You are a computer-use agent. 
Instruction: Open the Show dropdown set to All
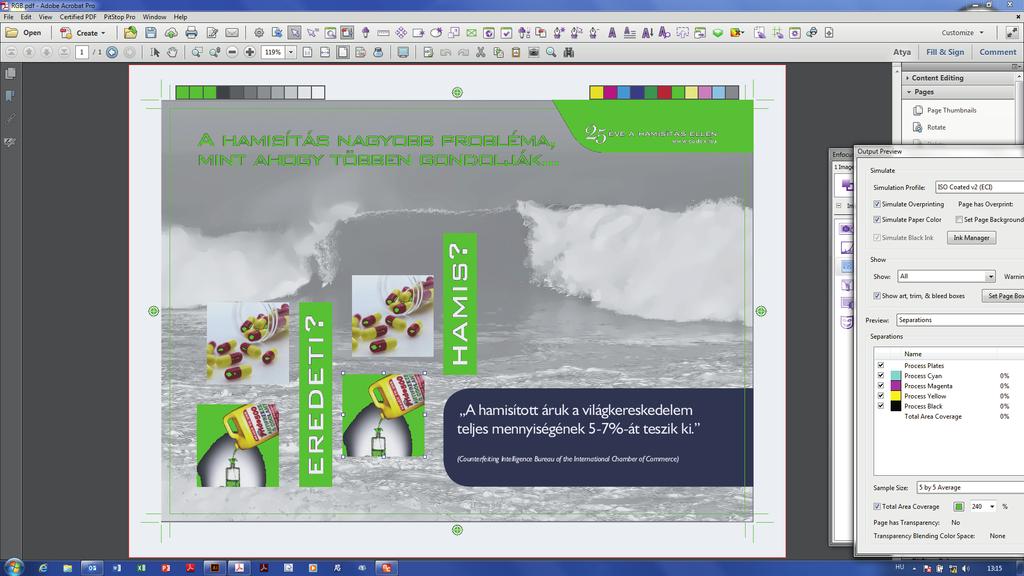point(946,276)
